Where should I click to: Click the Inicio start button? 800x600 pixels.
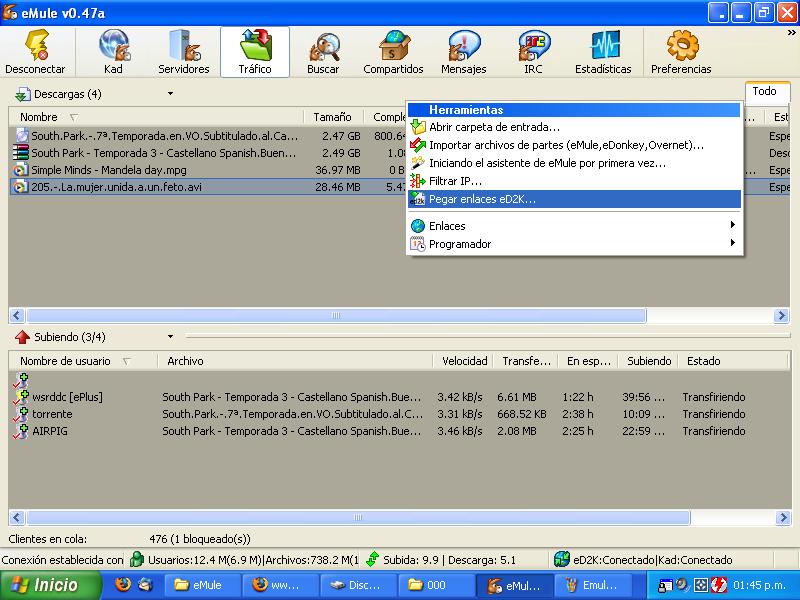coord(51,585)
